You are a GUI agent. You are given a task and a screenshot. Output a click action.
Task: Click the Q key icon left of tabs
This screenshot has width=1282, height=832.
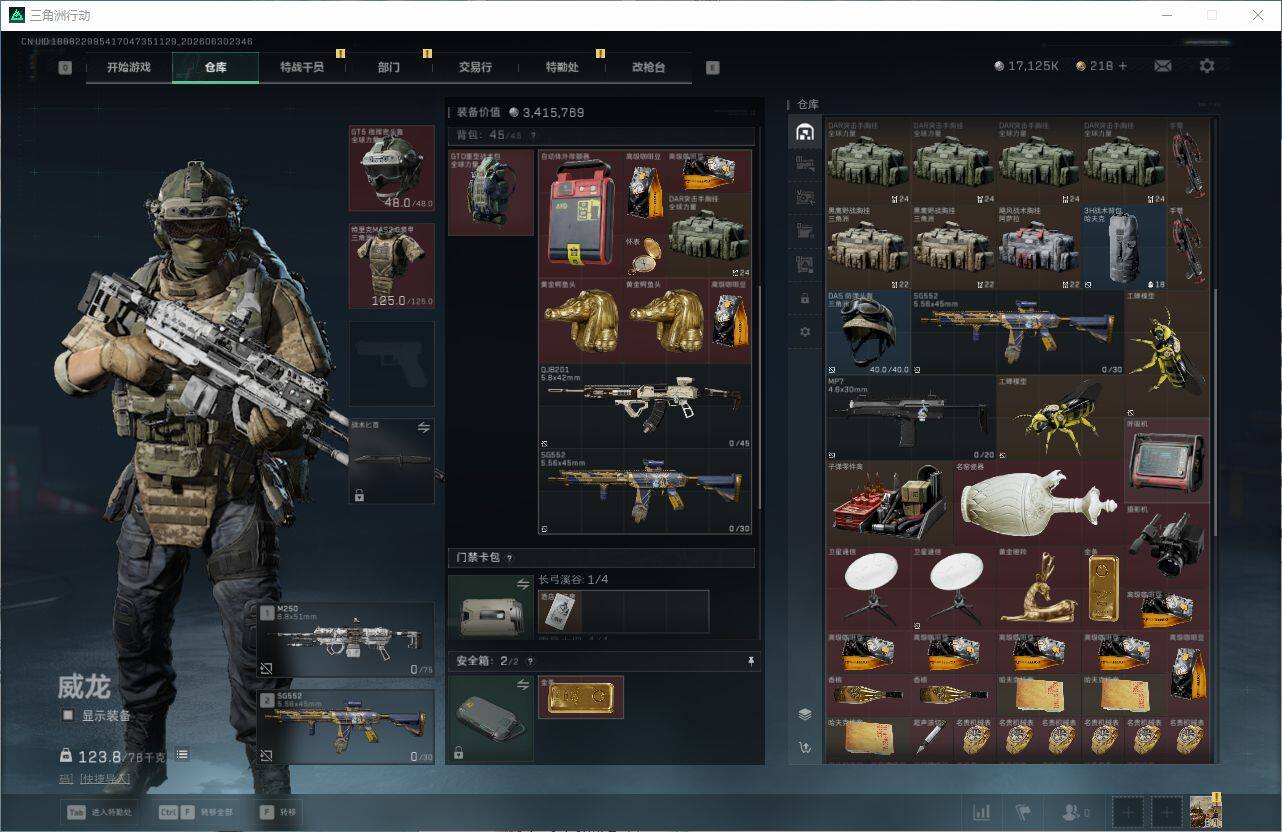[x=65, y=68]
